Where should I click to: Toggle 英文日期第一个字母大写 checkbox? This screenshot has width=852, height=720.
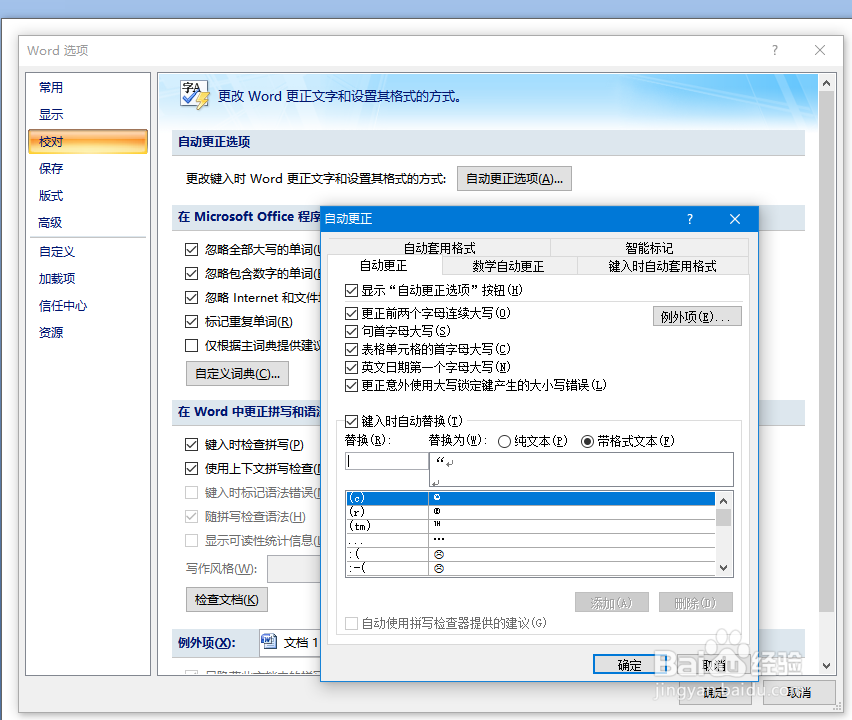[x=352, y=367]
